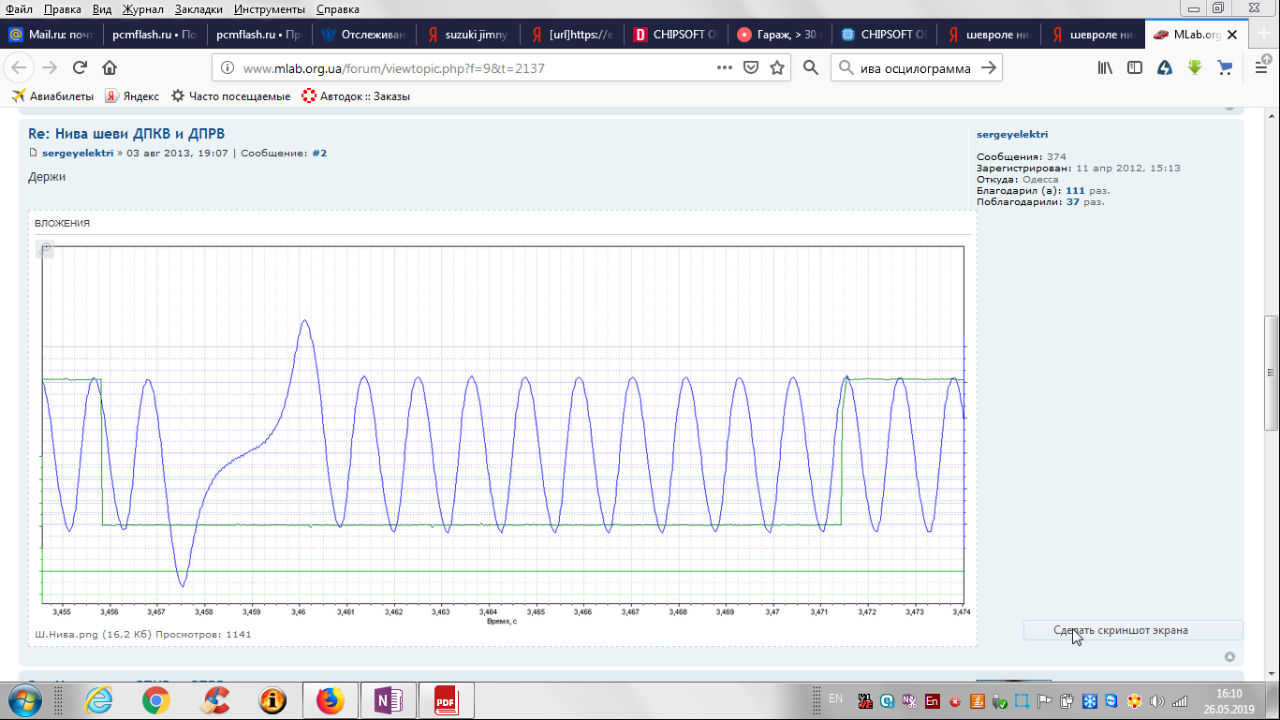Open the Инструменты menu
Viewport: 1280px width, 720px height.
269,9
